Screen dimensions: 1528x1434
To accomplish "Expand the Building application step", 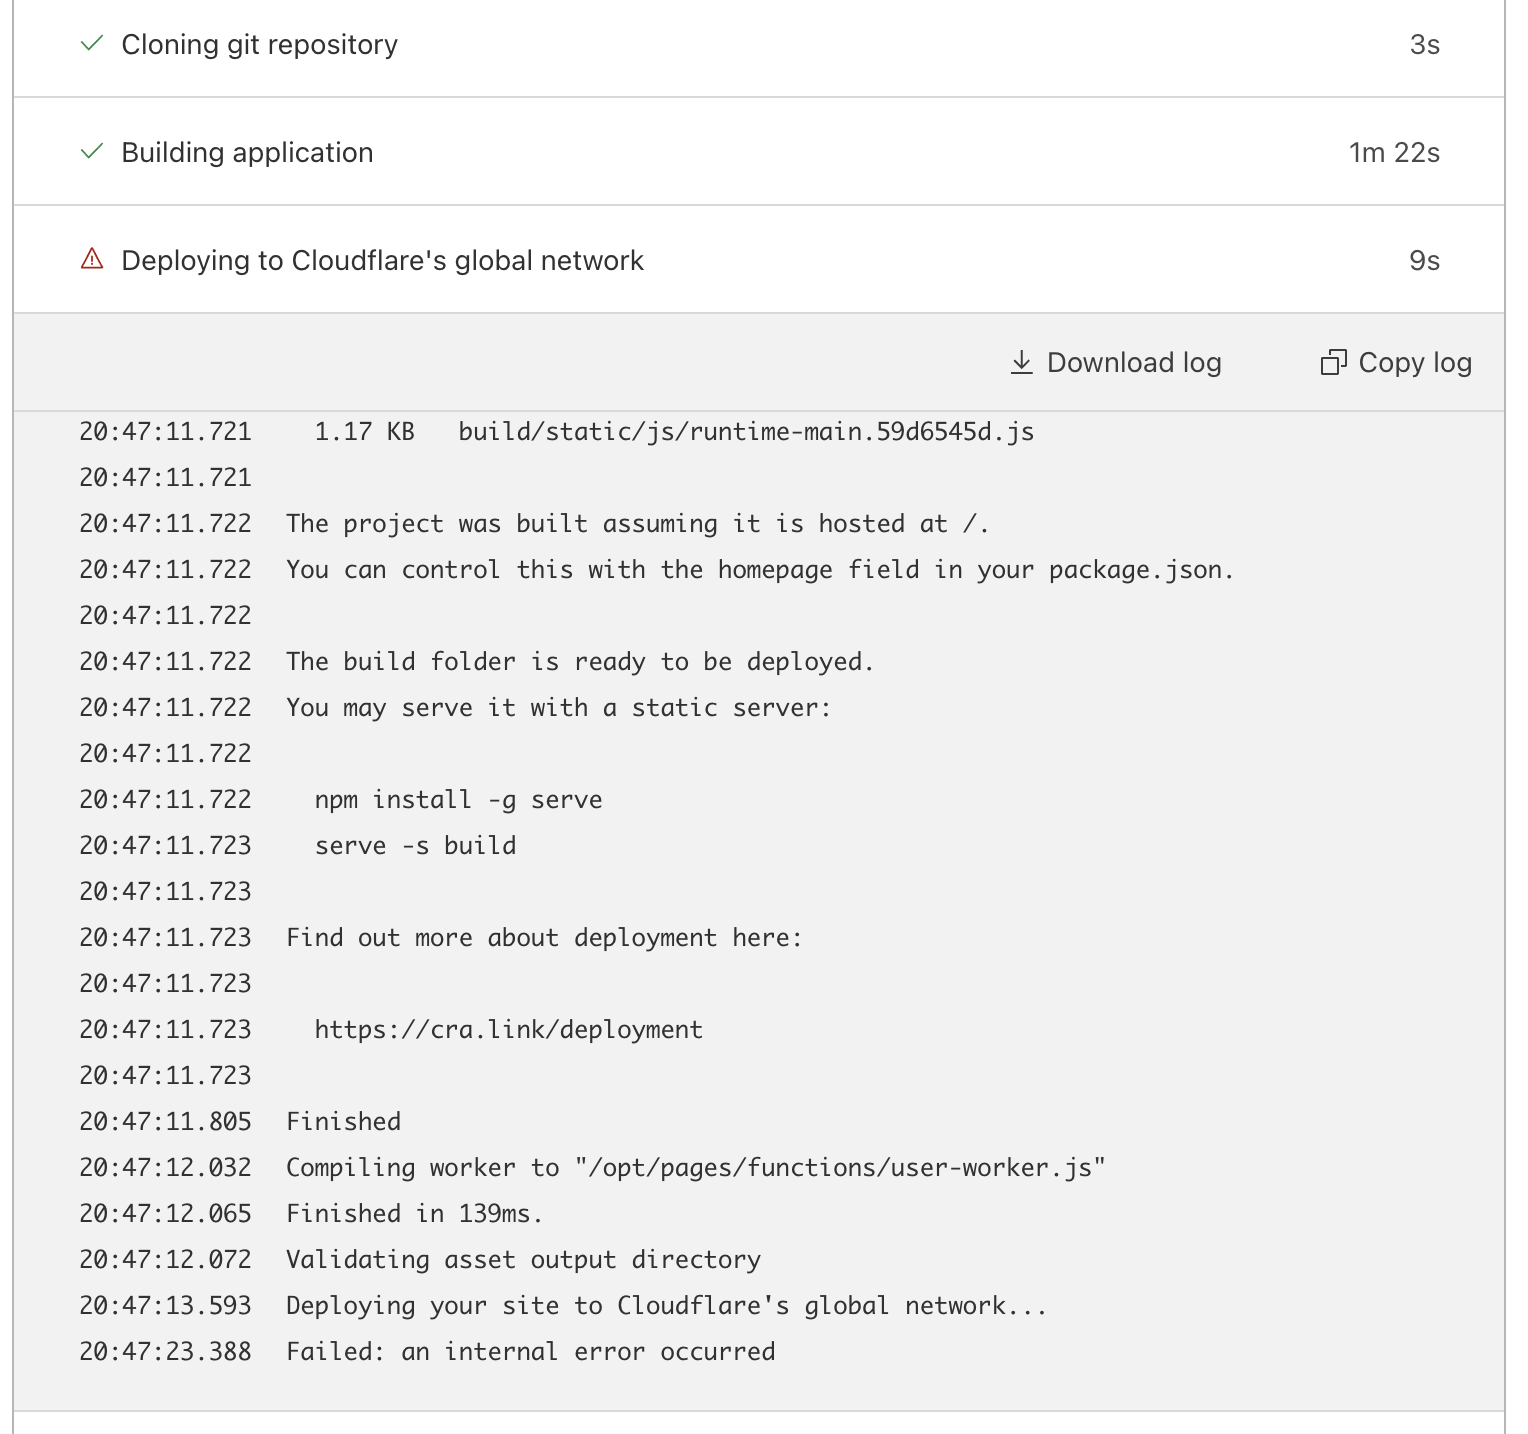I will 759,152.
